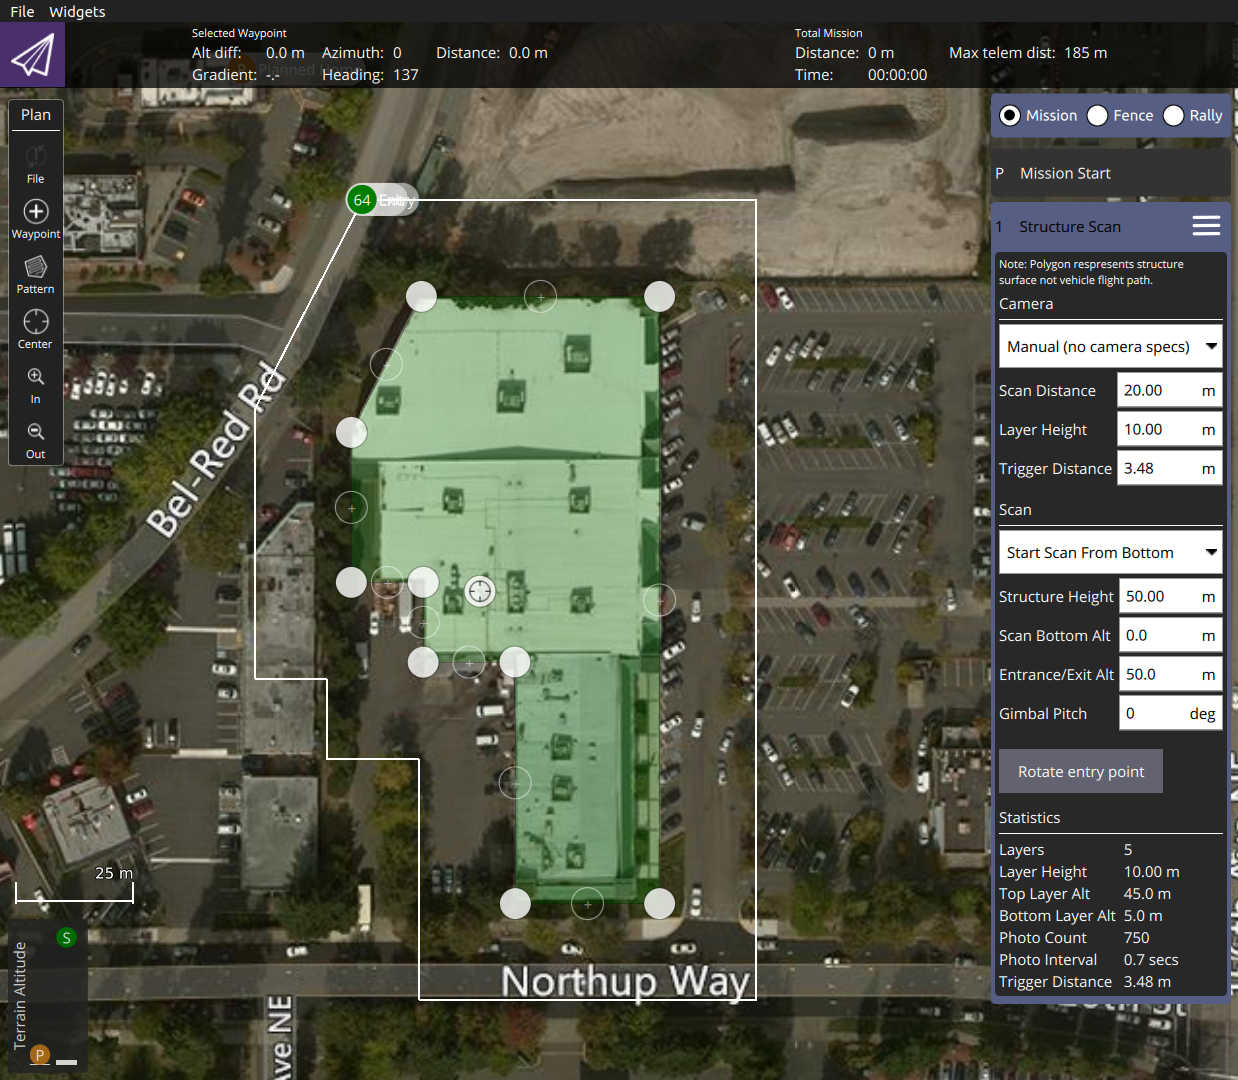Image resolution: width=1238 pixels, height=1080 pixels.
Task: Open Structure Scan hamburger menu
Action: 1206,226
